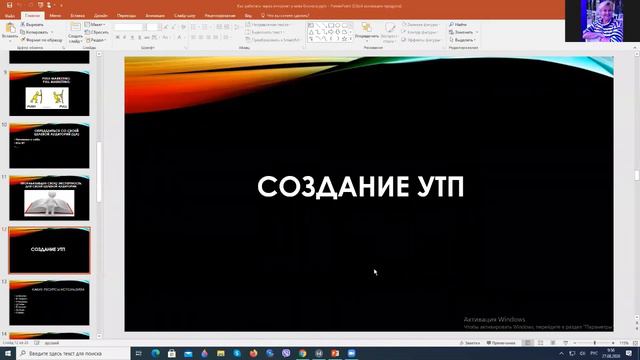Open the font size combo box

152,27
